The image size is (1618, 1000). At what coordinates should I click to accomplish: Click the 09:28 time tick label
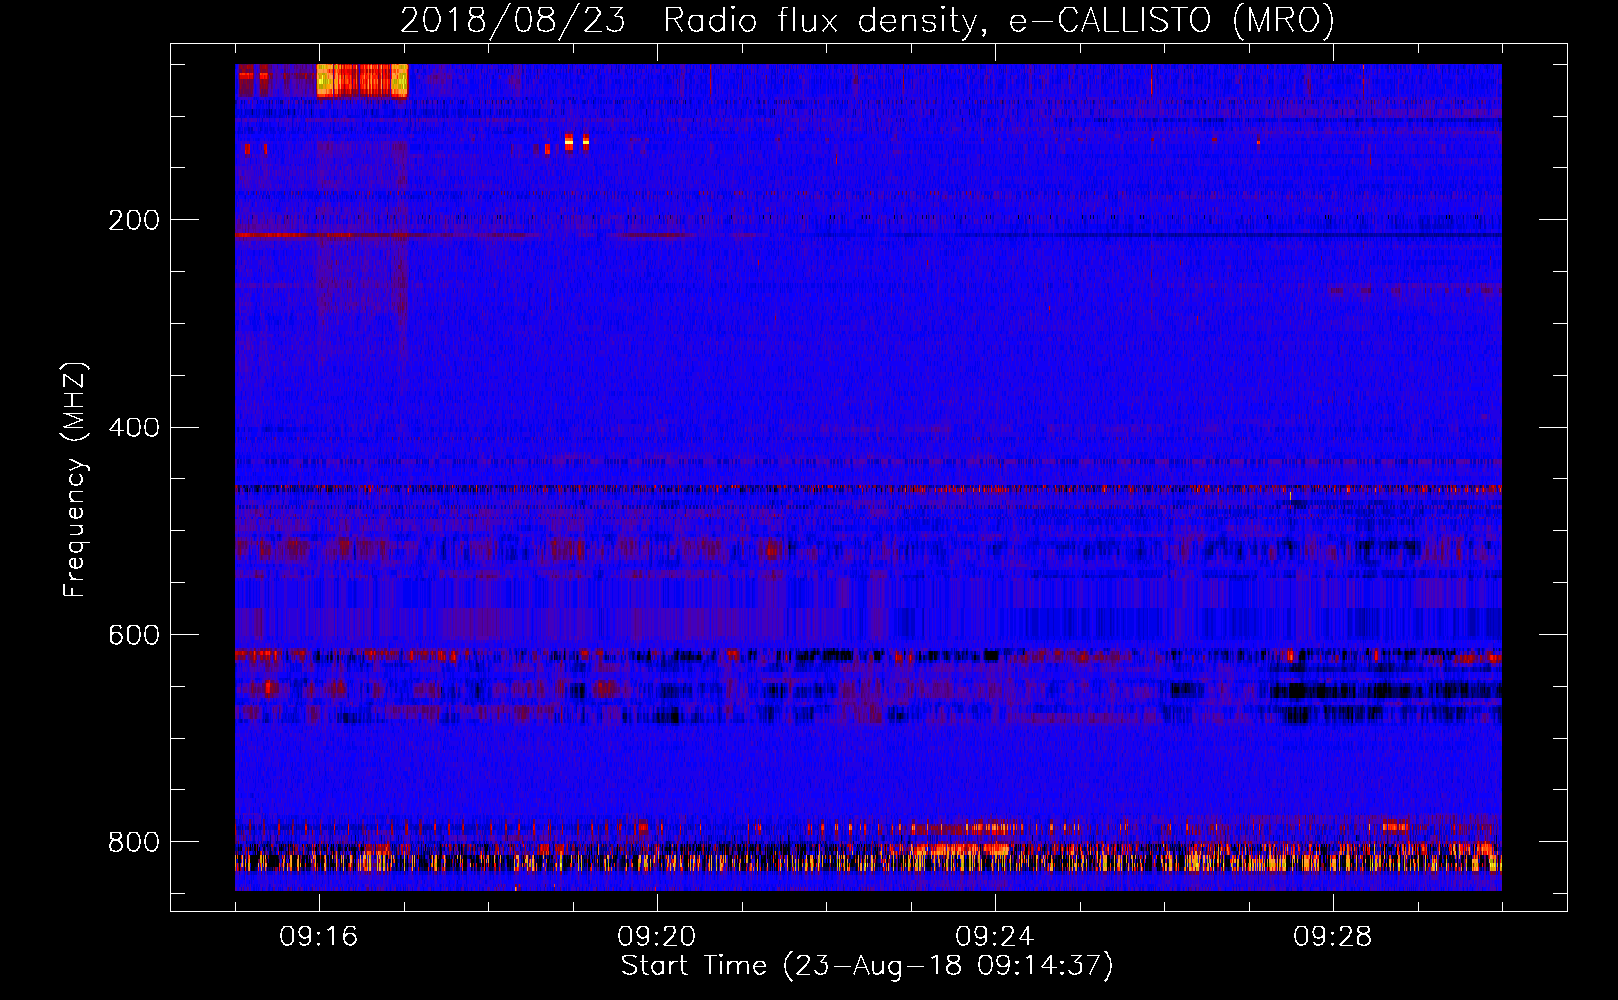tap(1333, 937)
